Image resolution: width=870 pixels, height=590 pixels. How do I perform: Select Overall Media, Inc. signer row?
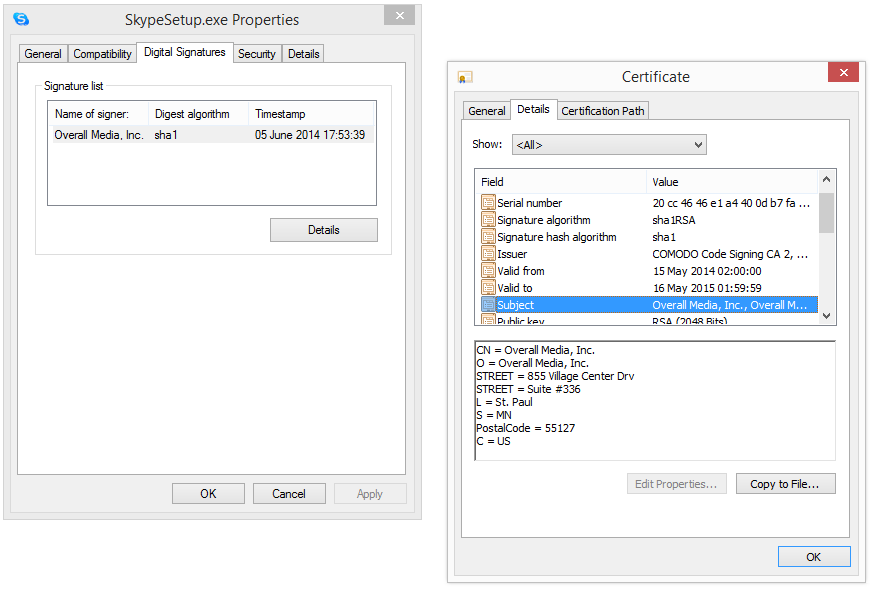(213, 135)
